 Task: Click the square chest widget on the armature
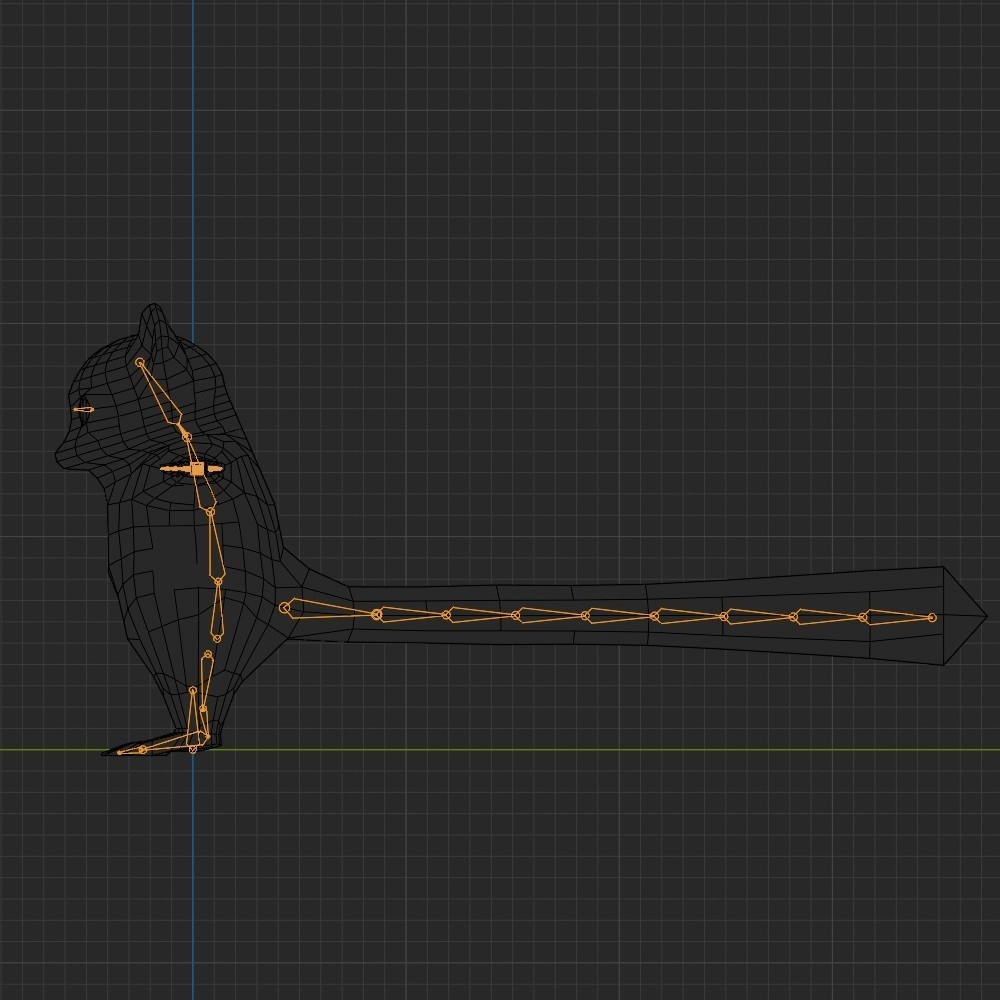point(198,468)
